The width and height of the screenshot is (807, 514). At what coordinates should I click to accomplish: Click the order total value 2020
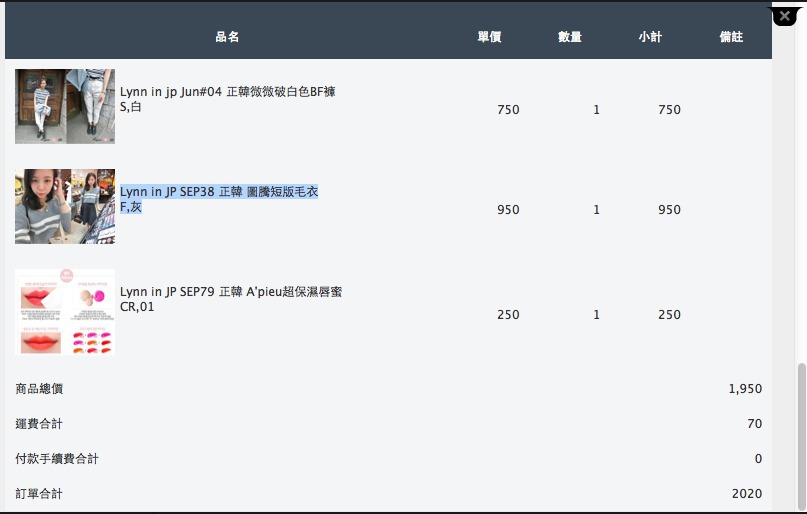747,493
